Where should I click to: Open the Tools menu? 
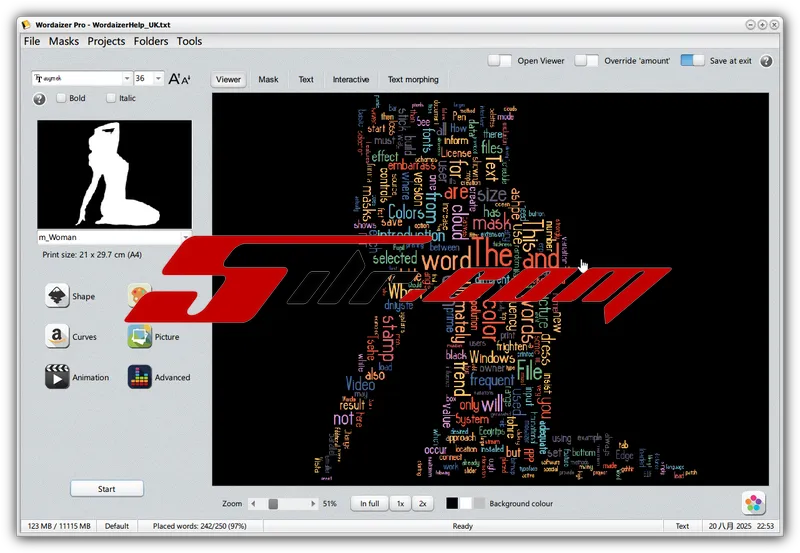189,41
